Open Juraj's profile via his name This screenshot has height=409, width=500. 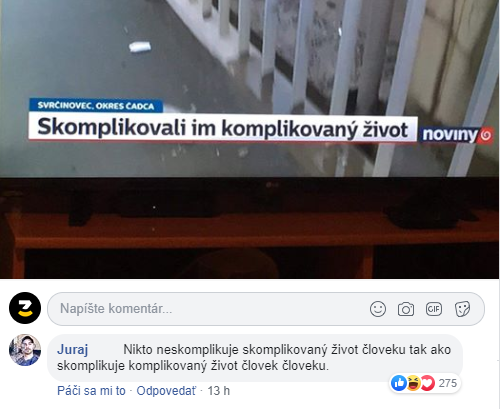pos(72,350)
